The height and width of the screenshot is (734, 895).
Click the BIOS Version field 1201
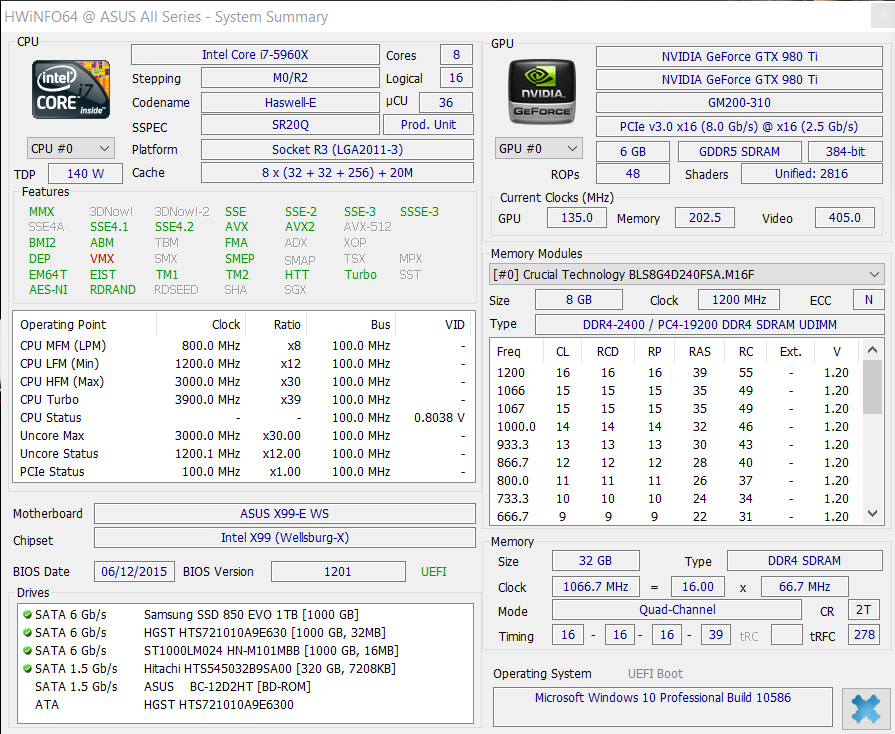(338, 572)
